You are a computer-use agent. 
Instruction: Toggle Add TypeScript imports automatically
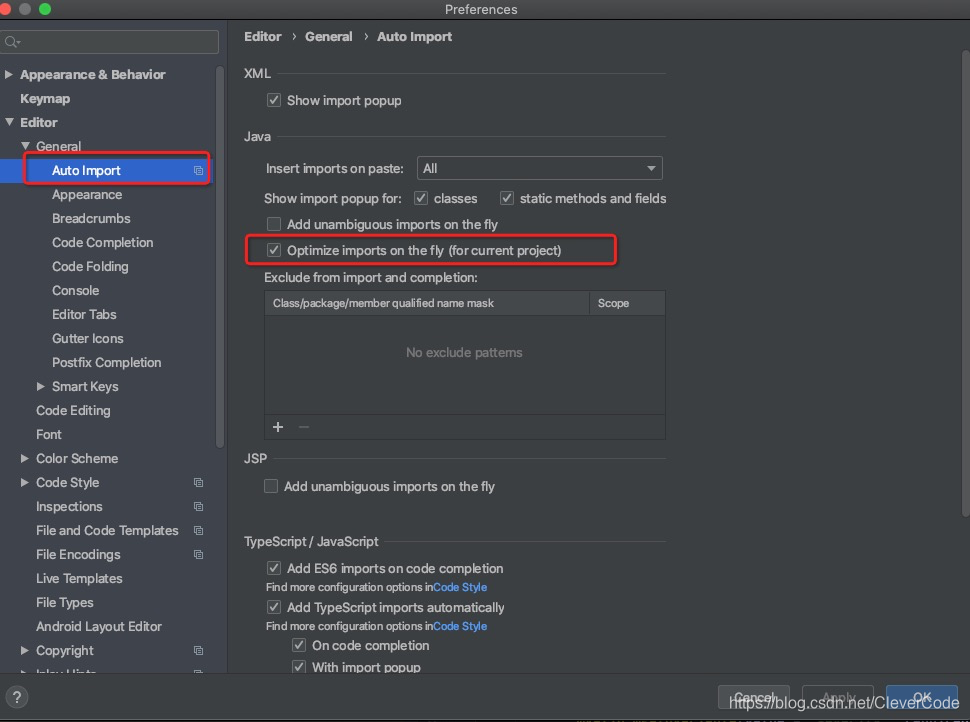[x=273, y=607]
